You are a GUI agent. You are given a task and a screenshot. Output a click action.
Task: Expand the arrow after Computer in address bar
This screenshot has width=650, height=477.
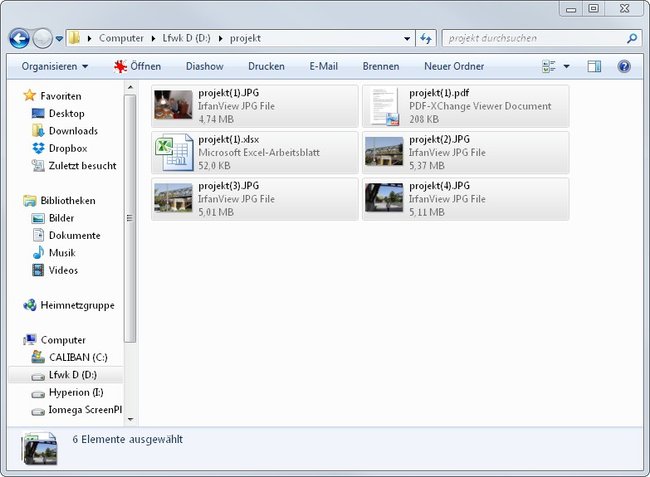pos(153,39)
